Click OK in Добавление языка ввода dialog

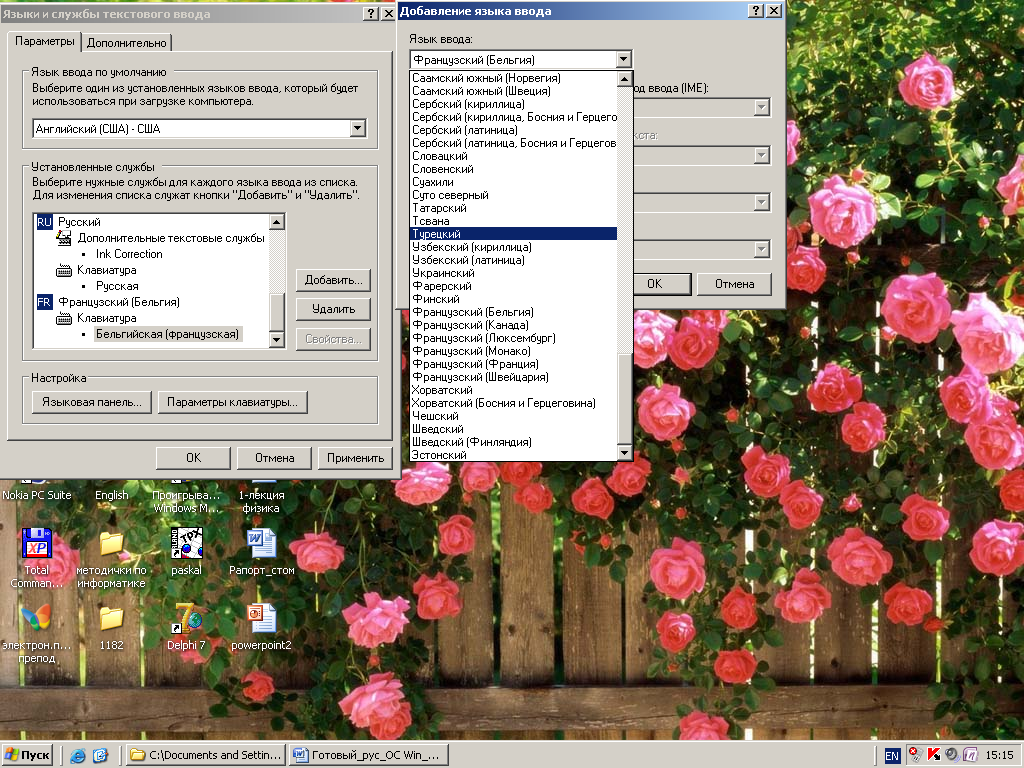(x=654, y=283)
